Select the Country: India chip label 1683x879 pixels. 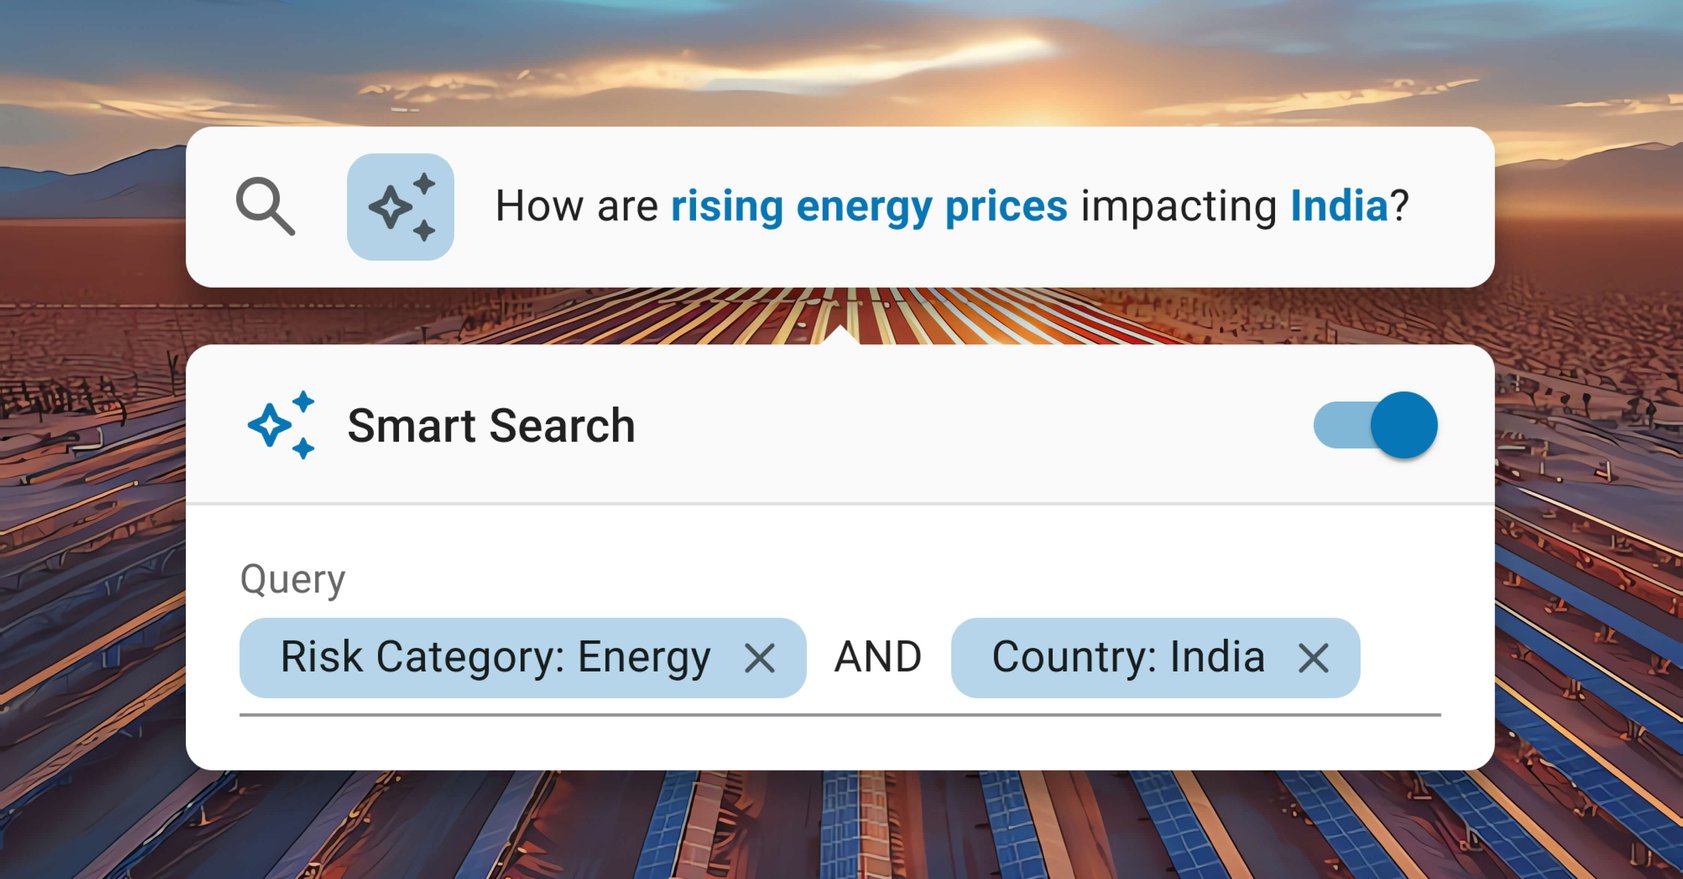pos(1127,658)
